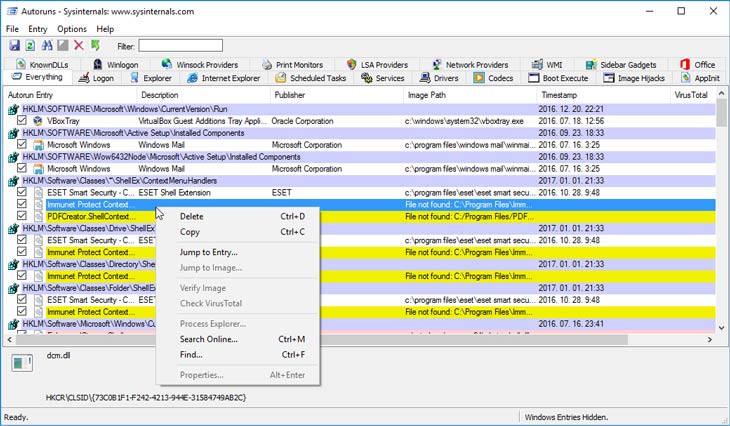Click the vertical scrollbar up arrow

(721, 93)
